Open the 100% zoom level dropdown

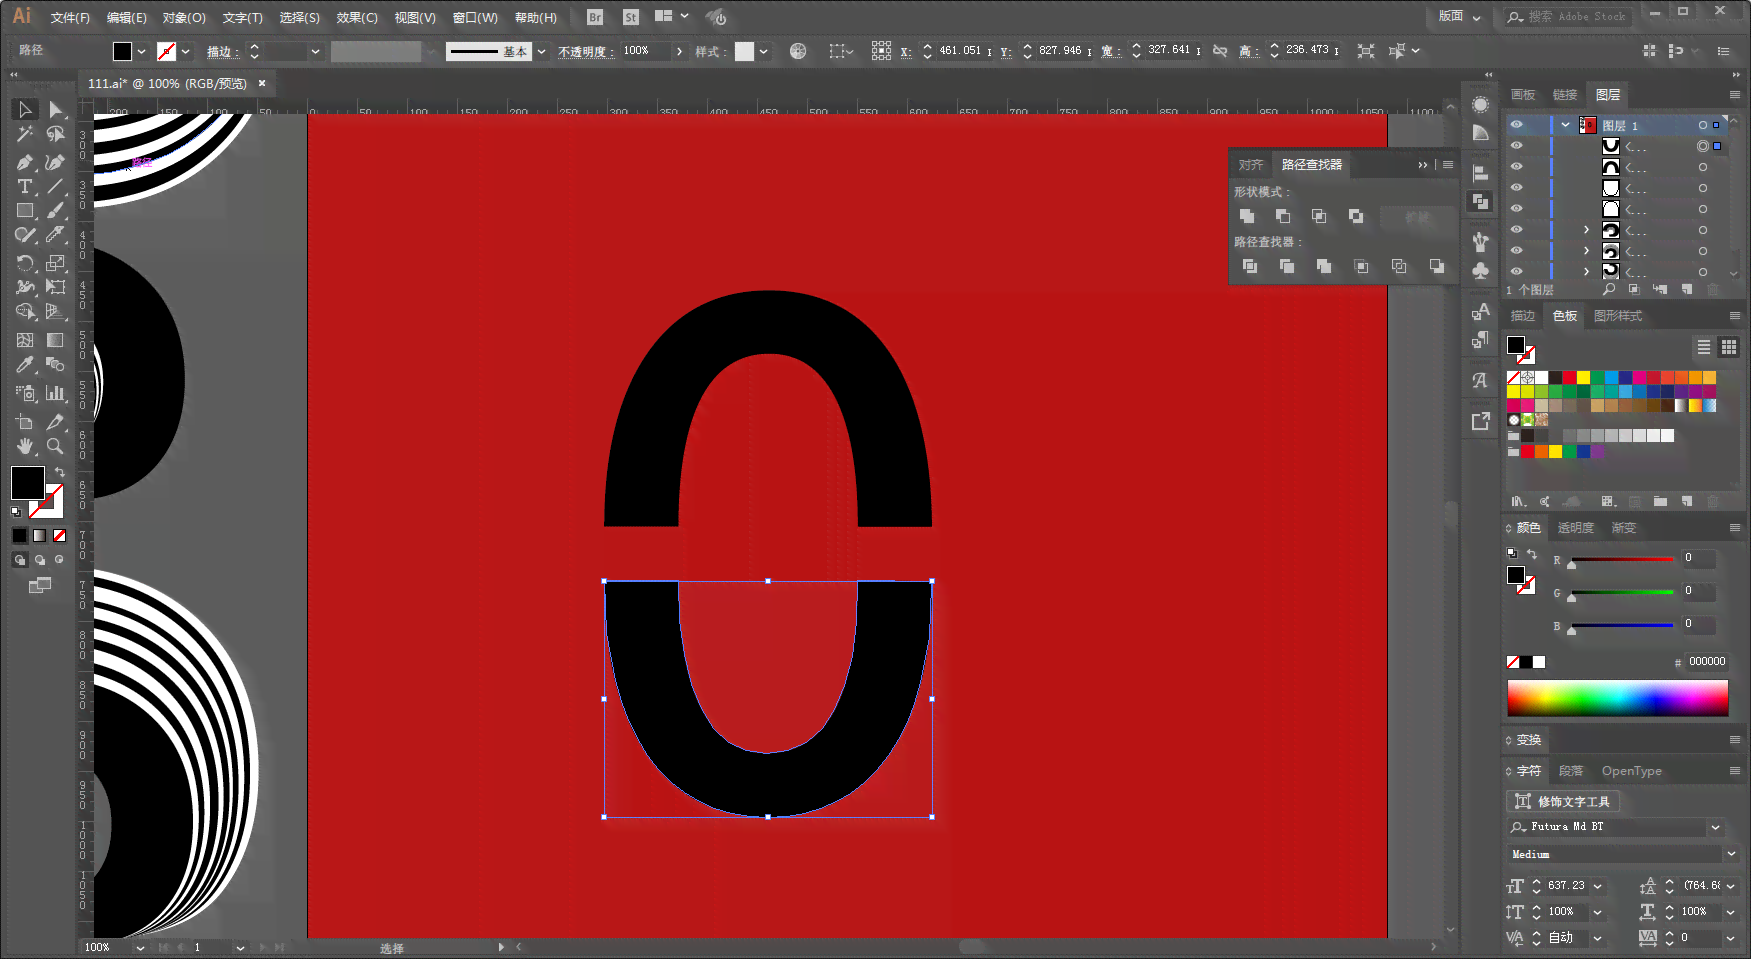pyautogui.click(x=140, y=947)
